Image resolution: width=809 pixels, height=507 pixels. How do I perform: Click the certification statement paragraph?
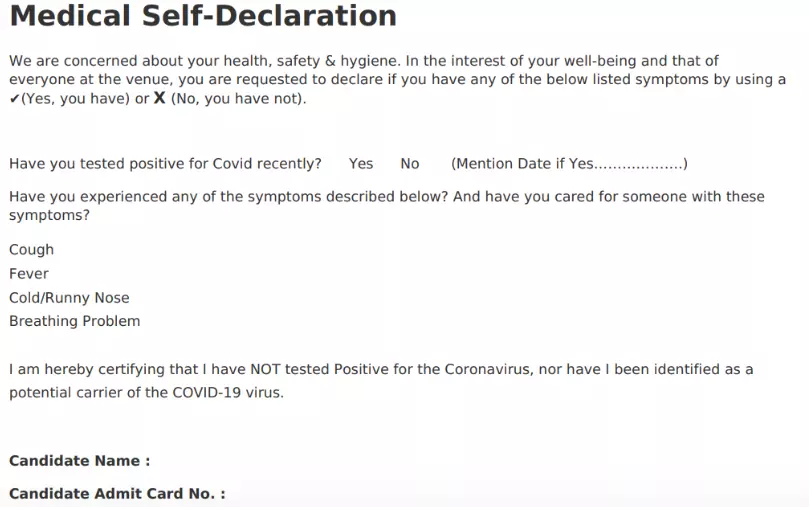coord(381,381)
